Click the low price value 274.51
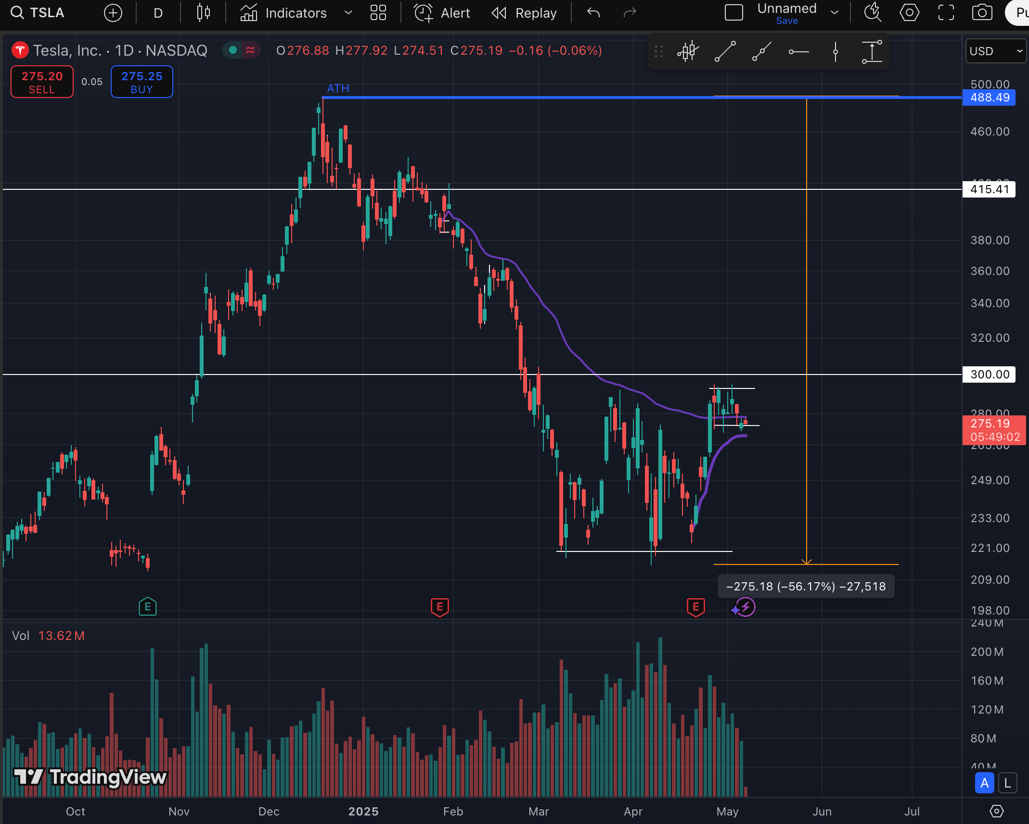1029x824 pixels. coord(423,51)
